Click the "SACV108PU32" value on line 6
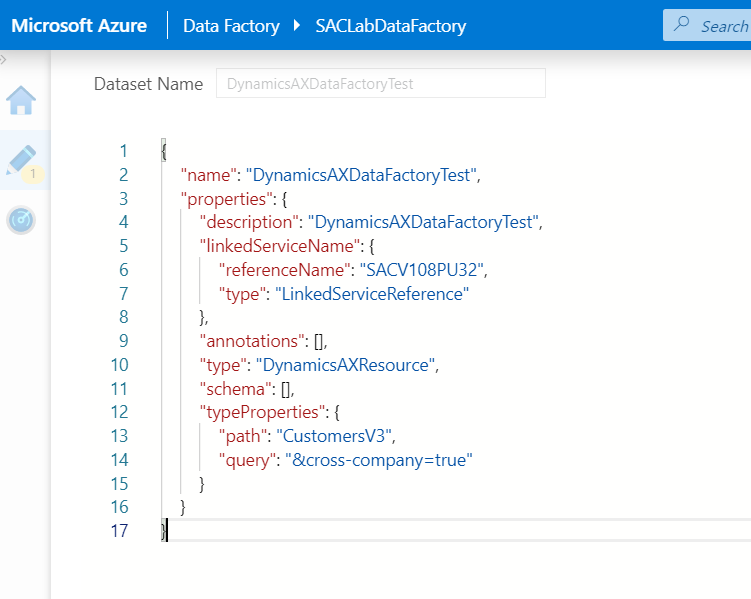Viewport: 751px width, 599px height. click(422, 270)
